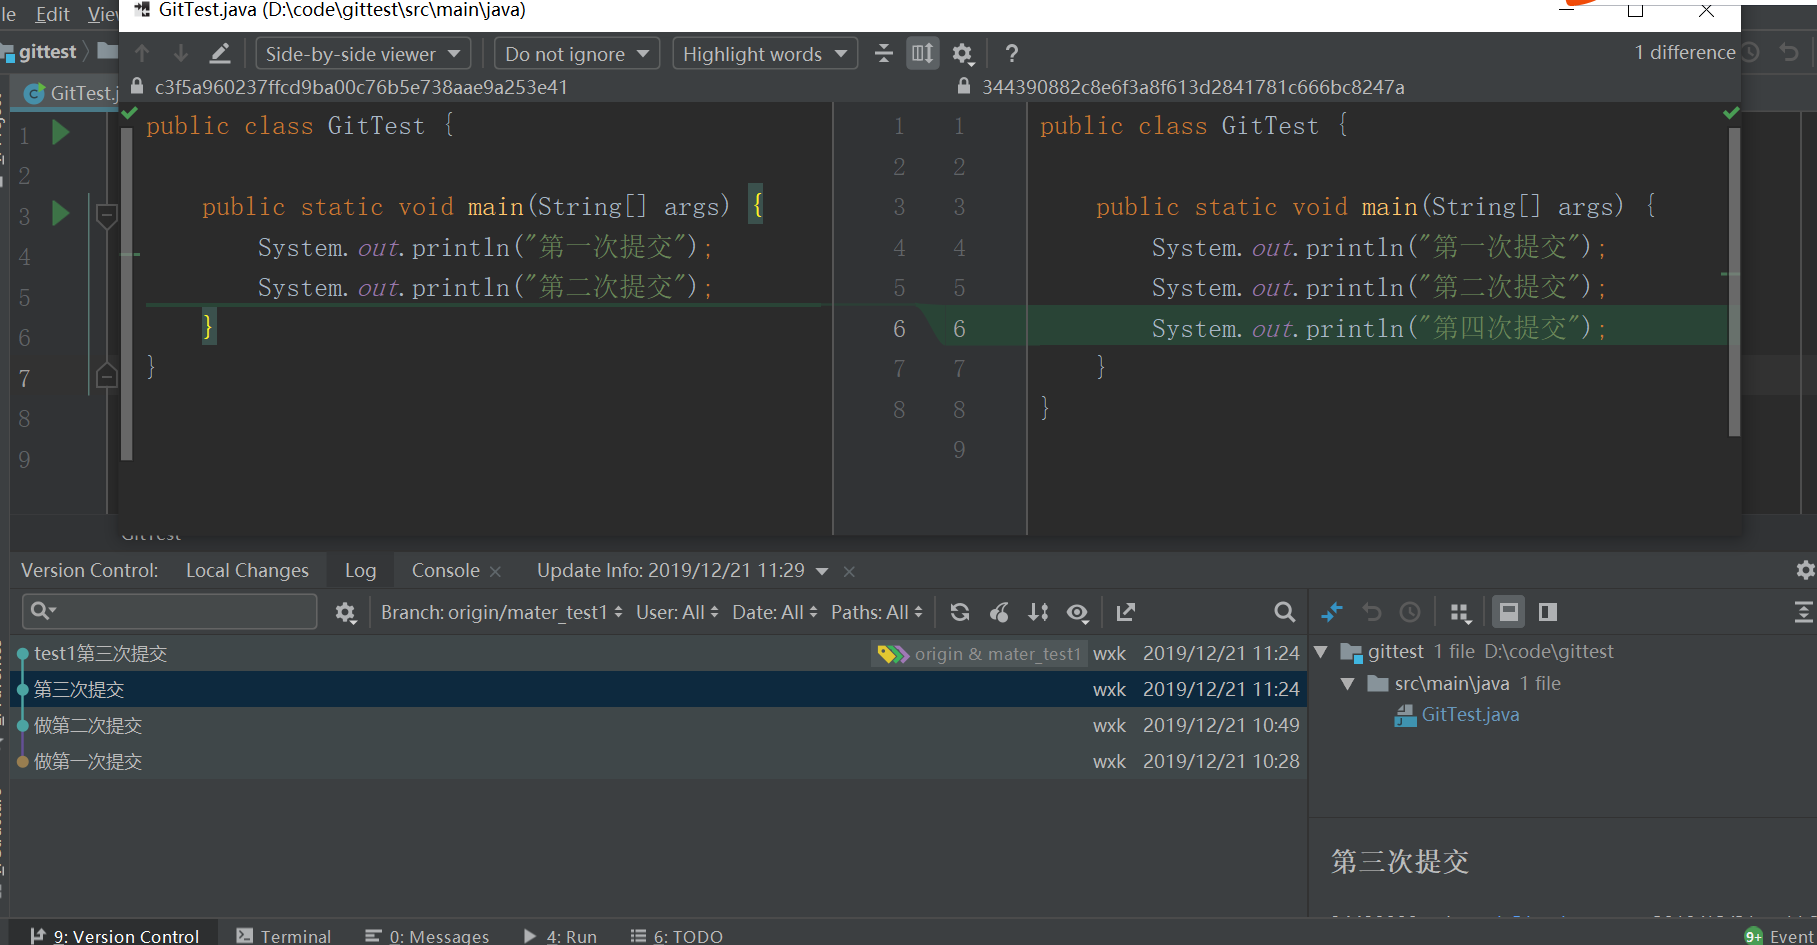Open Version Control panel settings gear
The width and height of the screenshot is (1817, 945).
pos(1805,570)
